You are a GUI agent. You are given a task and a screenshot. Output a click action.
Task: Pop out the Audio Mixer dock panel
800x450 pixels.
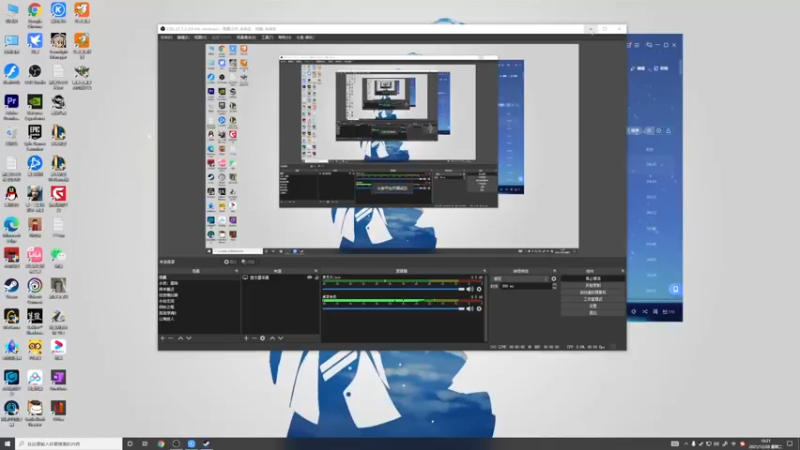pos(484,271)
